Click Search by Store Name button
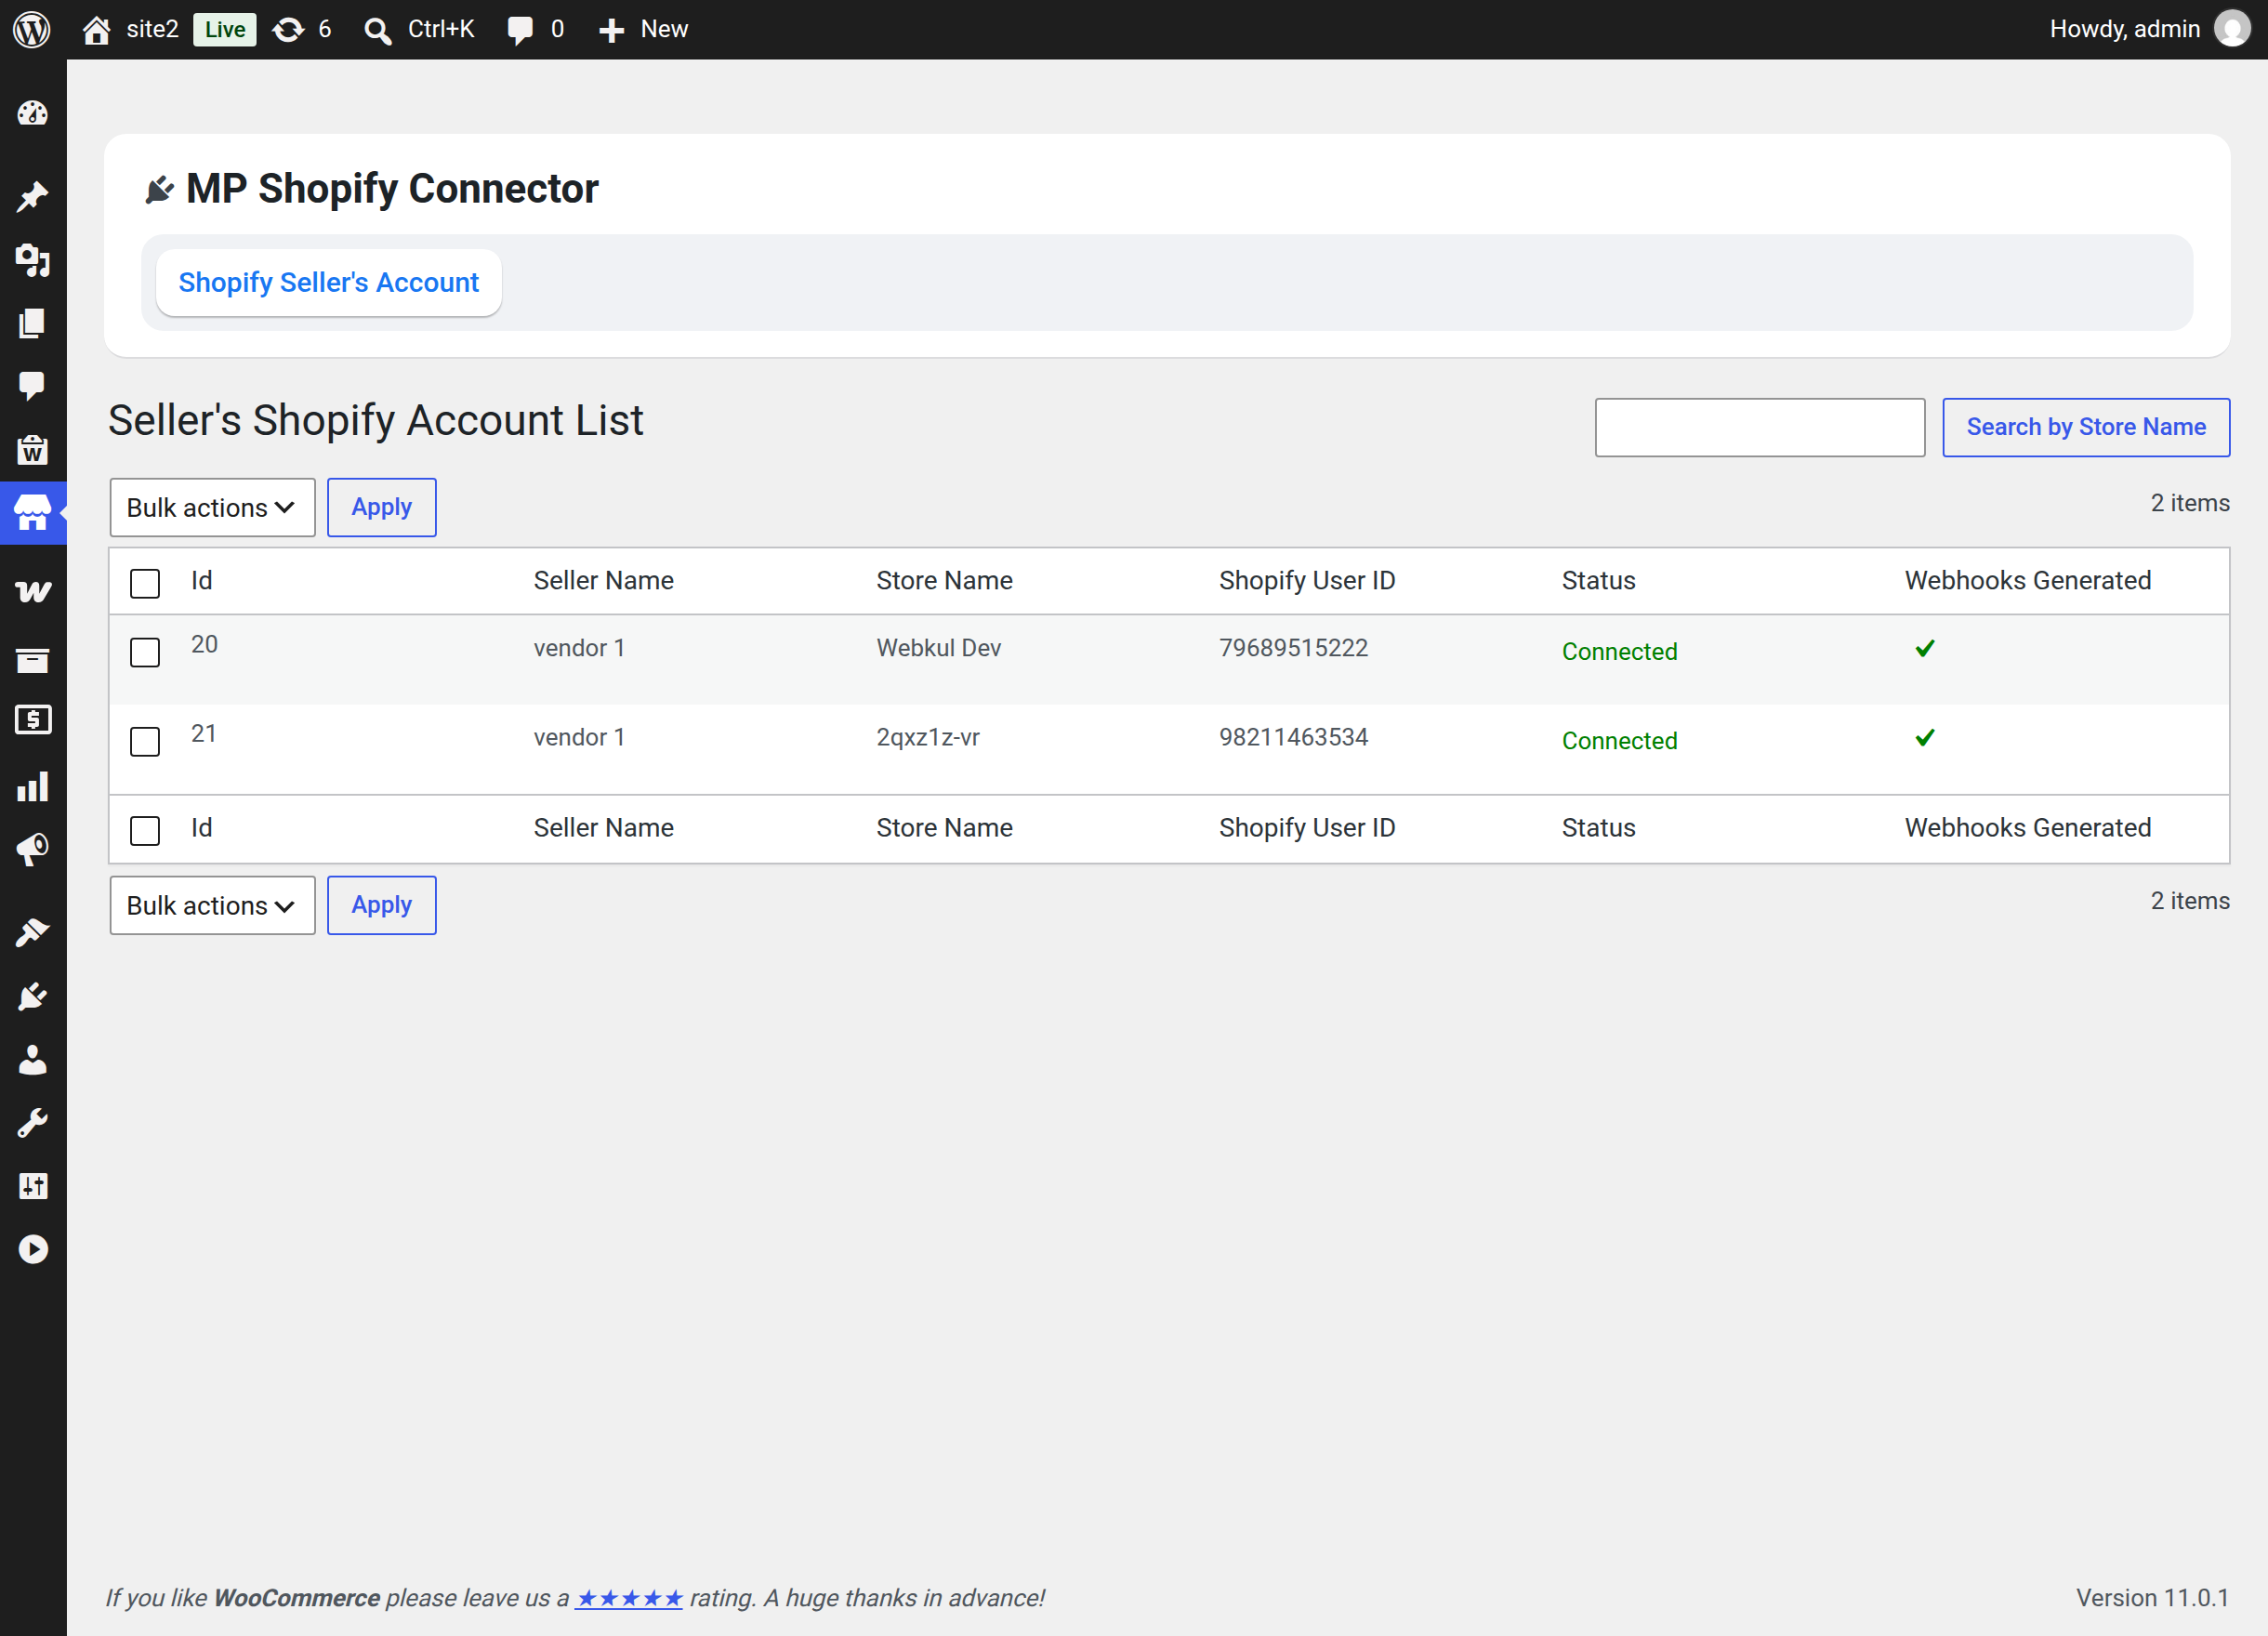This screenshot has height=1636, width=2268. (x=2086, y=428)
